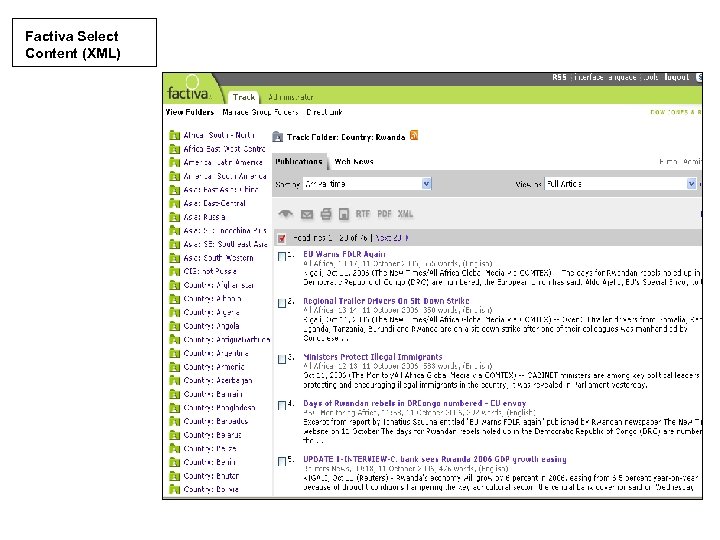This screenshot has height=540, width=720.
Task: Open folder America: Latin America
Action: pos(223,163)
